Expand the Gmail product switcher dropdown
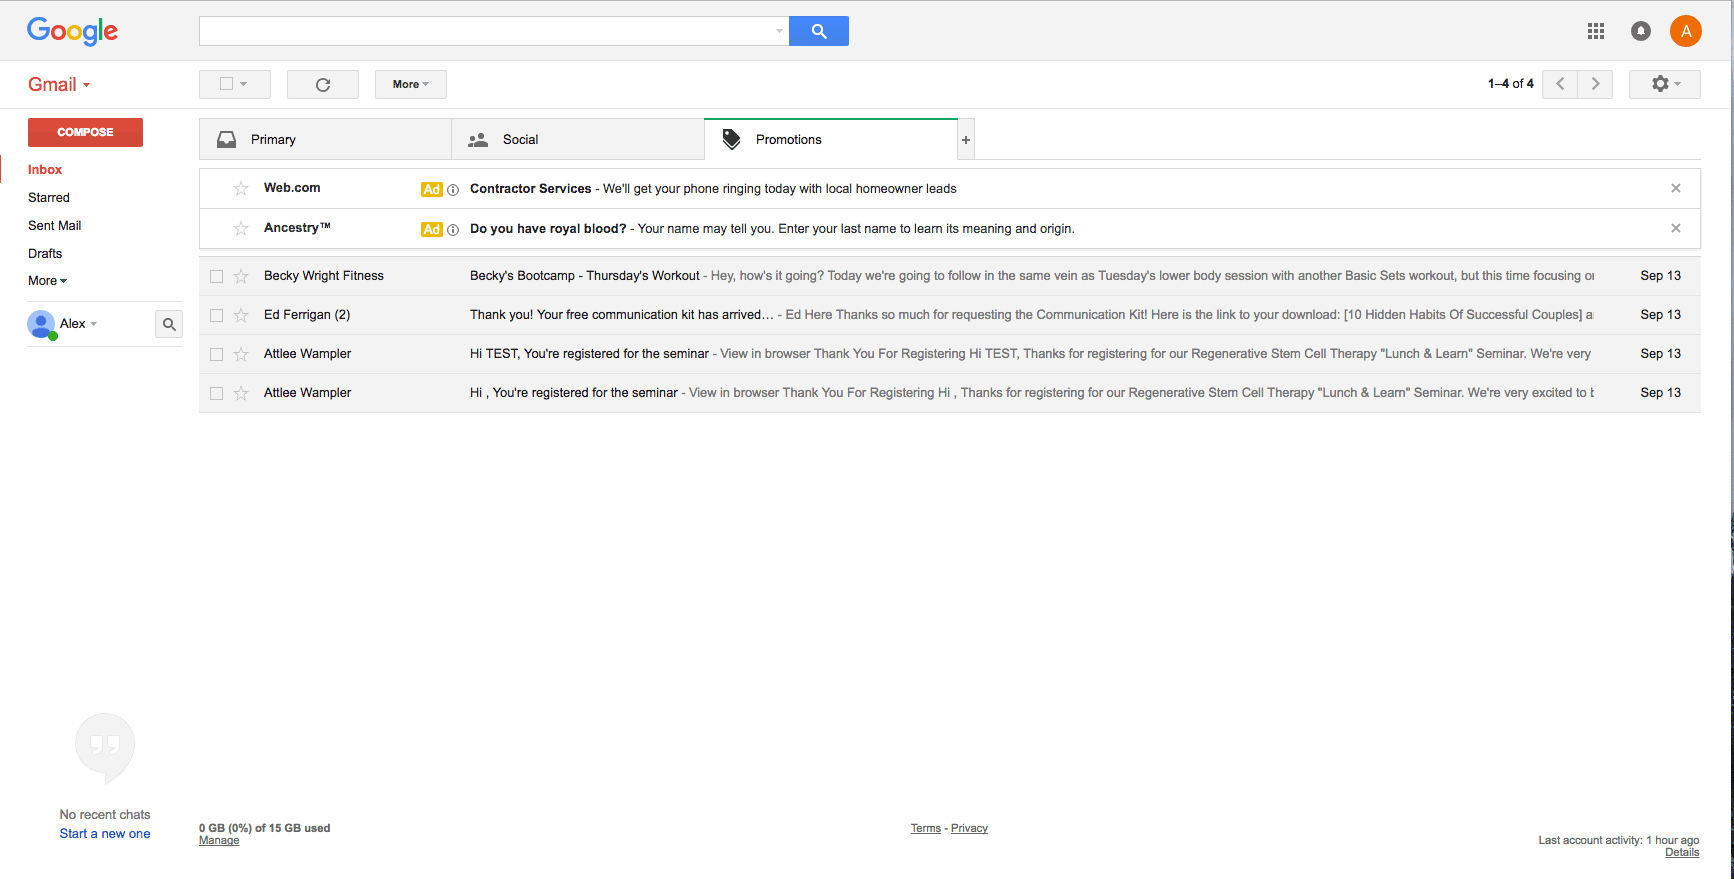The image size is (1734, 879). (59, 85)
